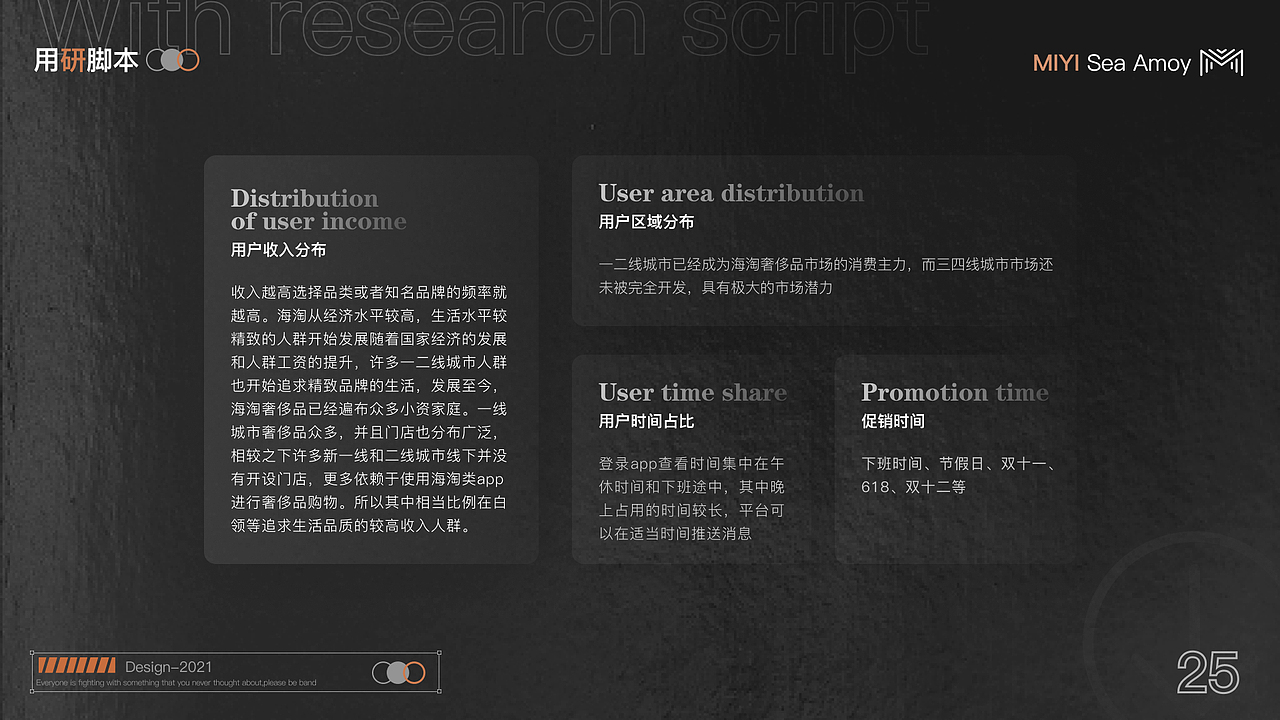Image resolution: width=1280 pixels, height=720 pixels.
Task: Click the Design-2021 footer label
Action: [168, 667]
